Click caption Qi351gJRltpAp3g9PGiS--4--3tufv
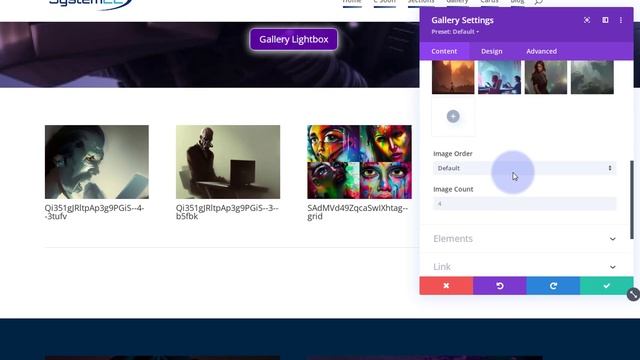Screen dimensions: 640x360 point(94,212)
